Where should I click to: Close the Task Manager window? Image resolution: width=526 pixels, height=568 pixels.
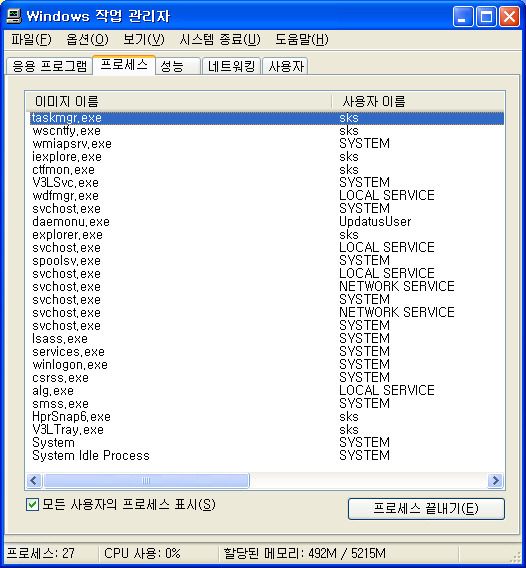(x=509, y=17)
